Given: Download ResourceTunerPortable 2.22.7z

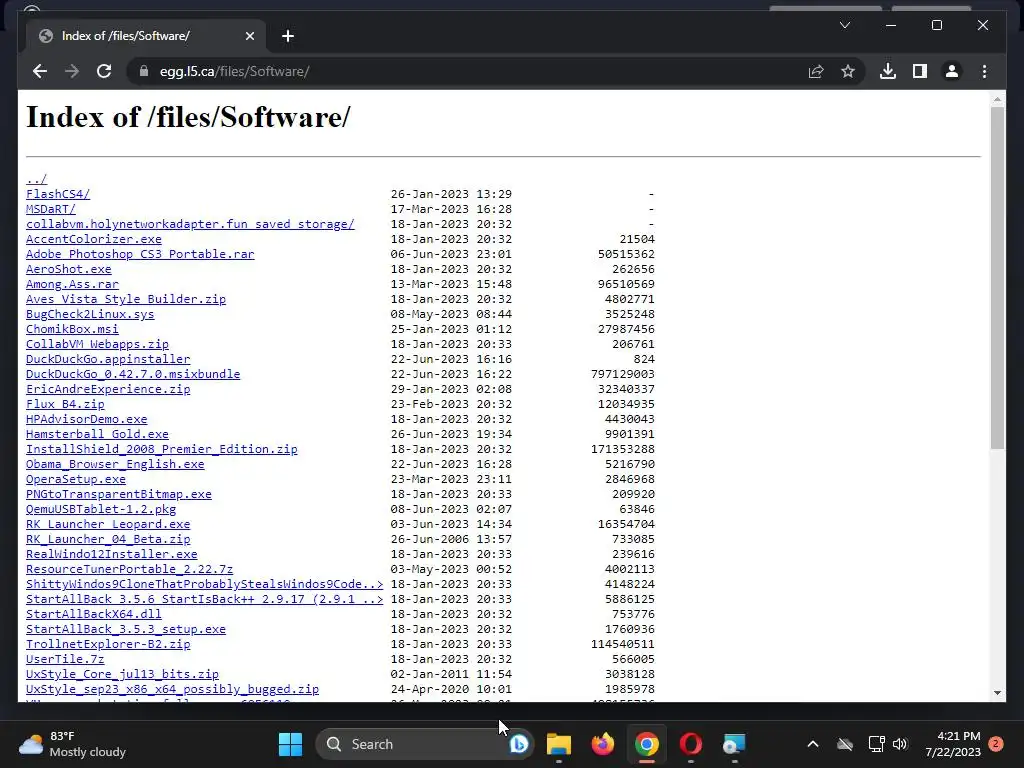Looking at the screenshot, I should click(x=129, y=569).
